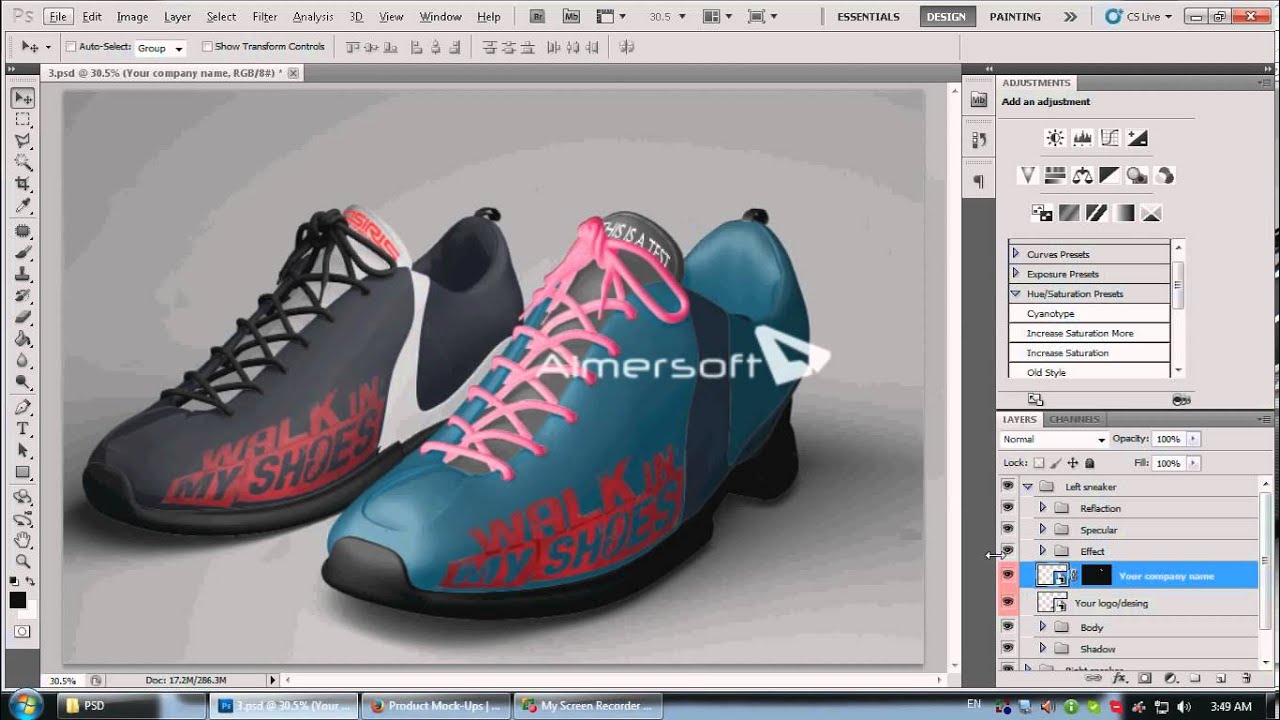Open the Auto-Select Group dropdown
This screenshot has height=720, width=1280.
(x=161, y=48)
